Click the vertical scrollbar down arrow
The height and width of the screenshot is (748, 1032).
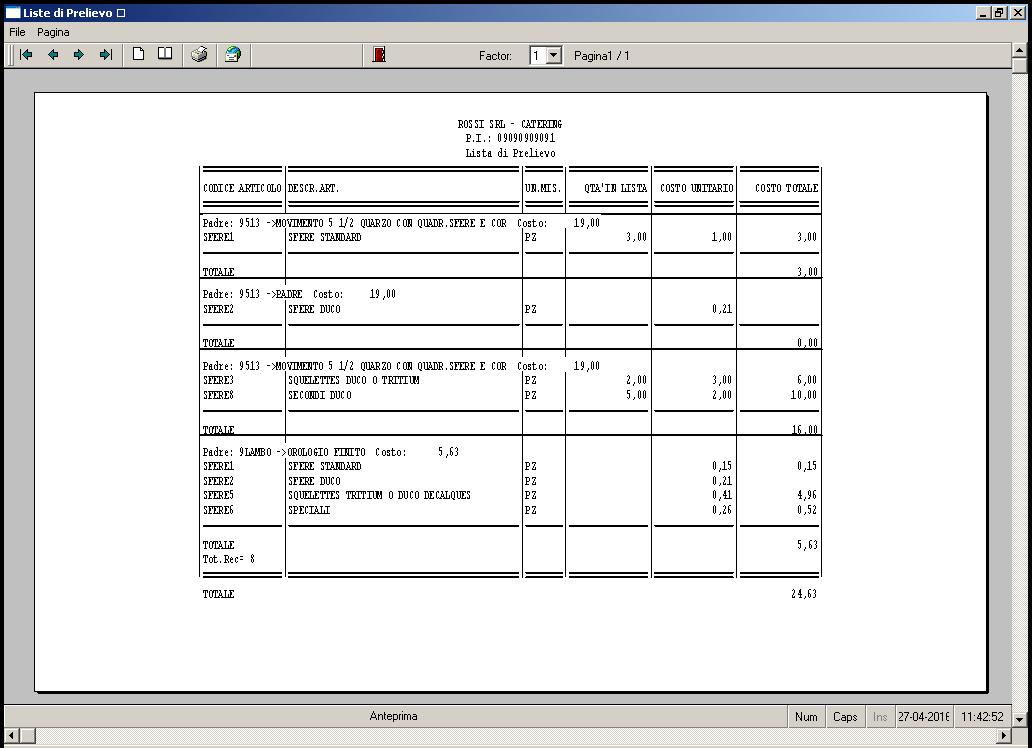click(1019, 719)
